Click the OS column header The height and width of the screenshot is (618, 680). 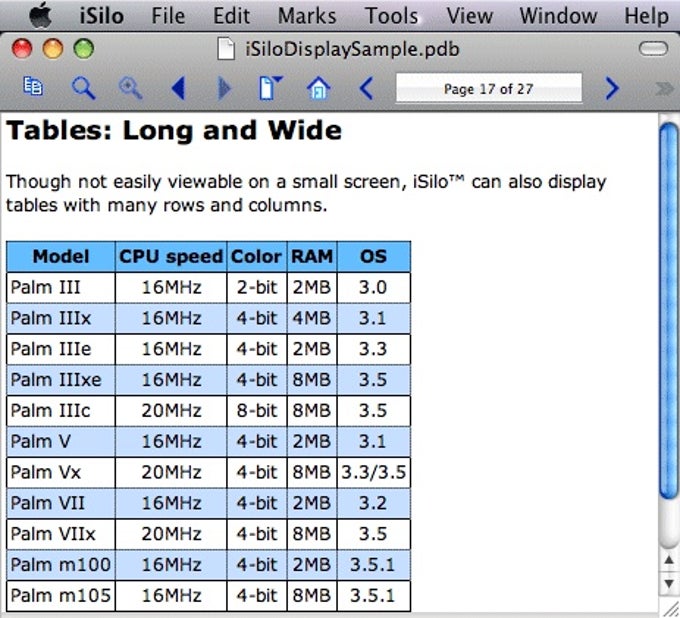click(x=373, y=256)
